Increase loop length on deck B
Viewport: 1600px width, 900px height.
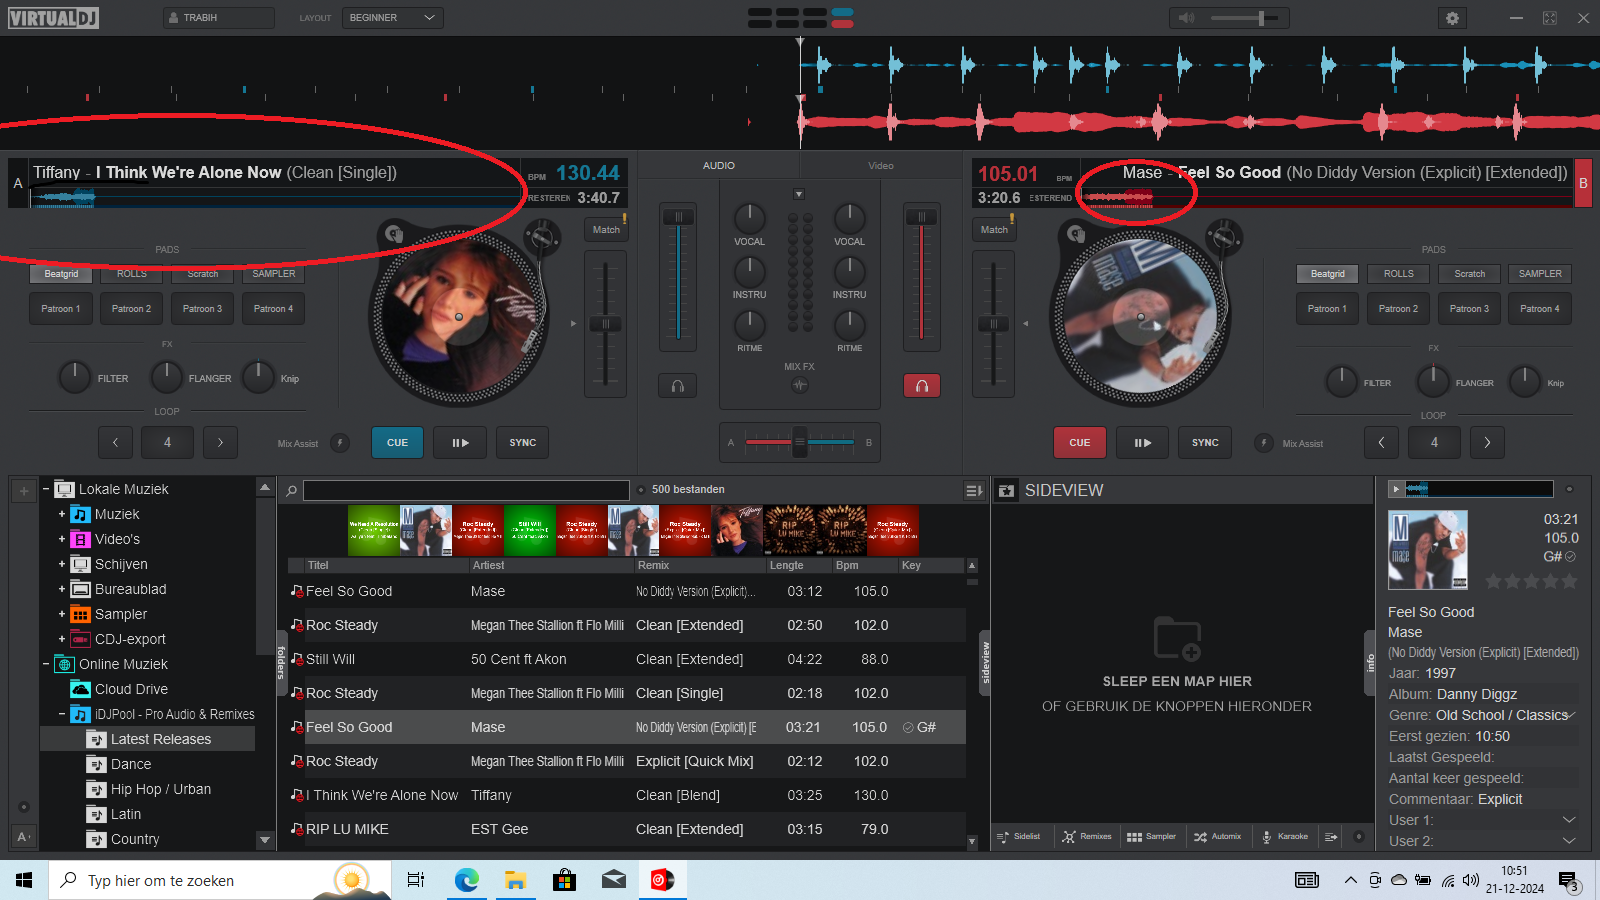click(1487, 443)
